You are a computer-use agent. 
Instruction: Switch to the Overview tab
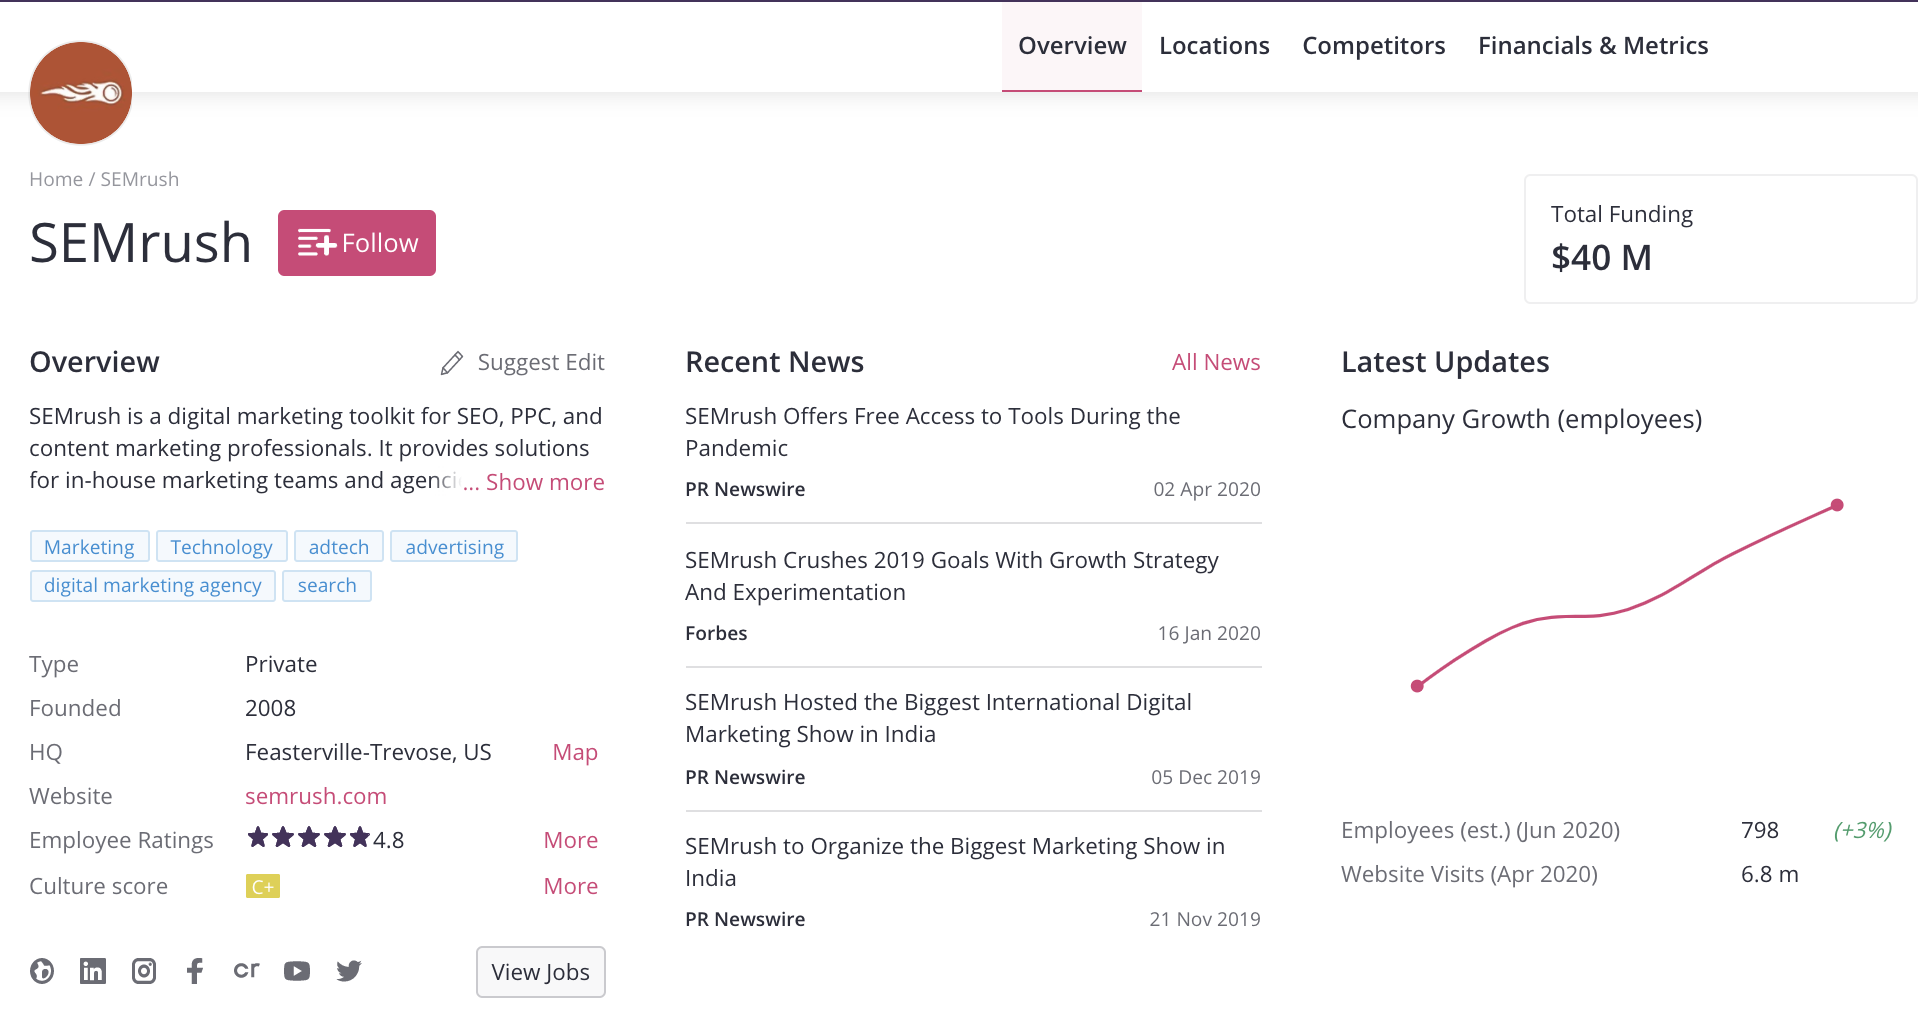[1072, 46]
